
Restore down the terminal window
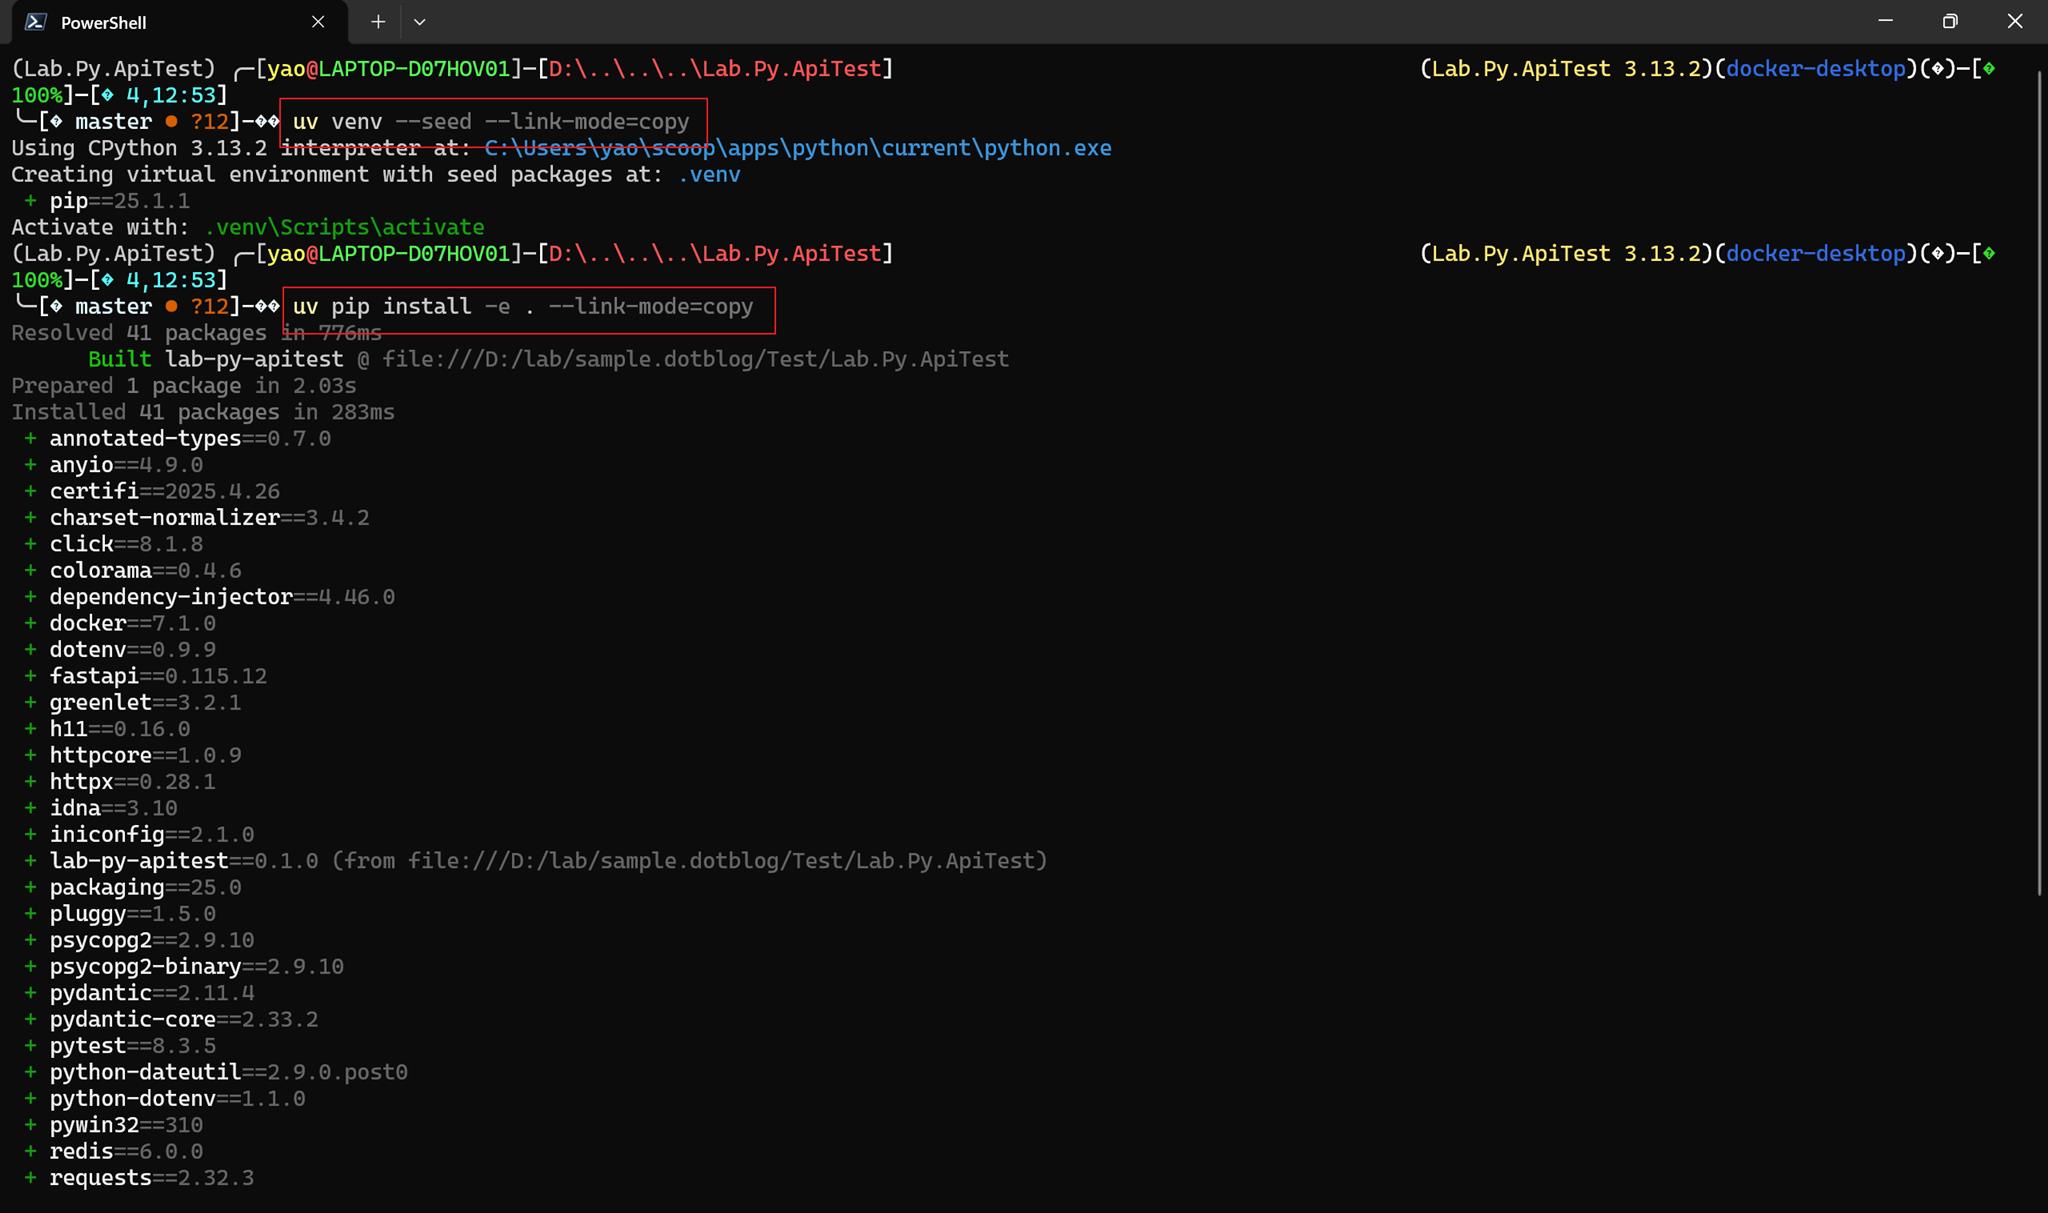click(1950, 21)
